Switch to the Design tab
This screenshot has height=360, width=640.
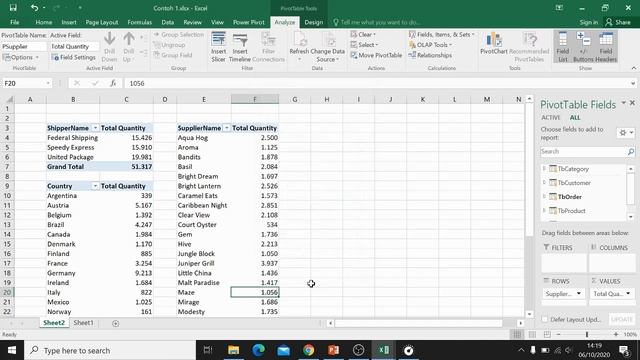pos(313,22)
